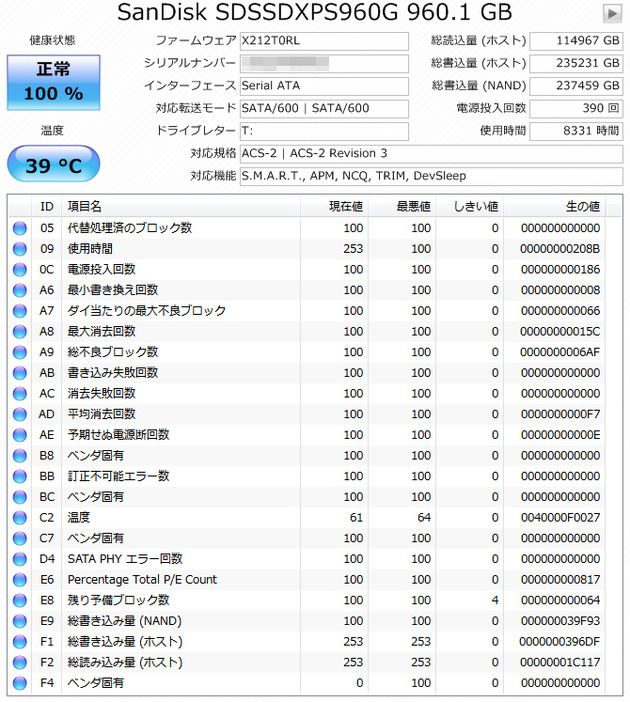This screenshot has width=630, height=702.
Task: Click status orb for BC ベンダ固有 row
Action: click(x=20, y=497)
